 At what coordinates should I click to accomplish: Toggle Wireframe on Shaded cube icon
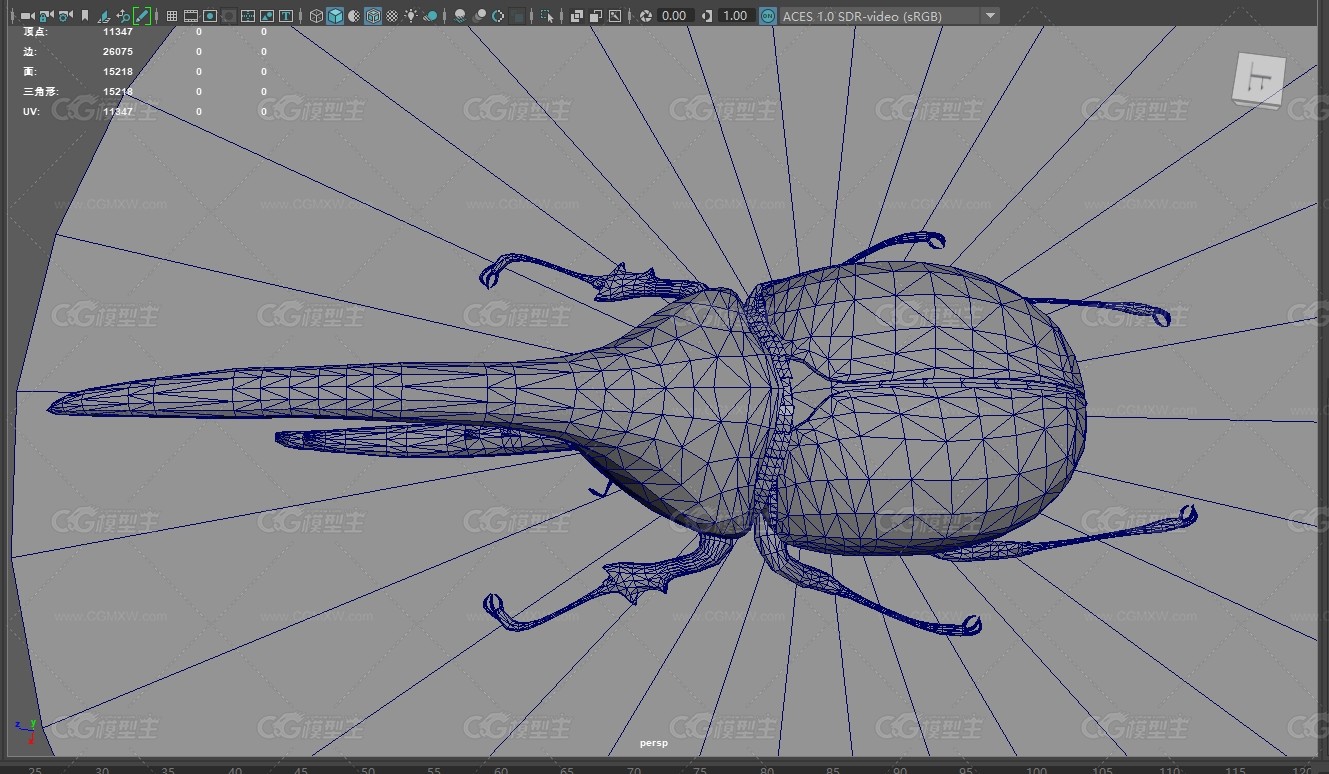(x=373, y=16)
